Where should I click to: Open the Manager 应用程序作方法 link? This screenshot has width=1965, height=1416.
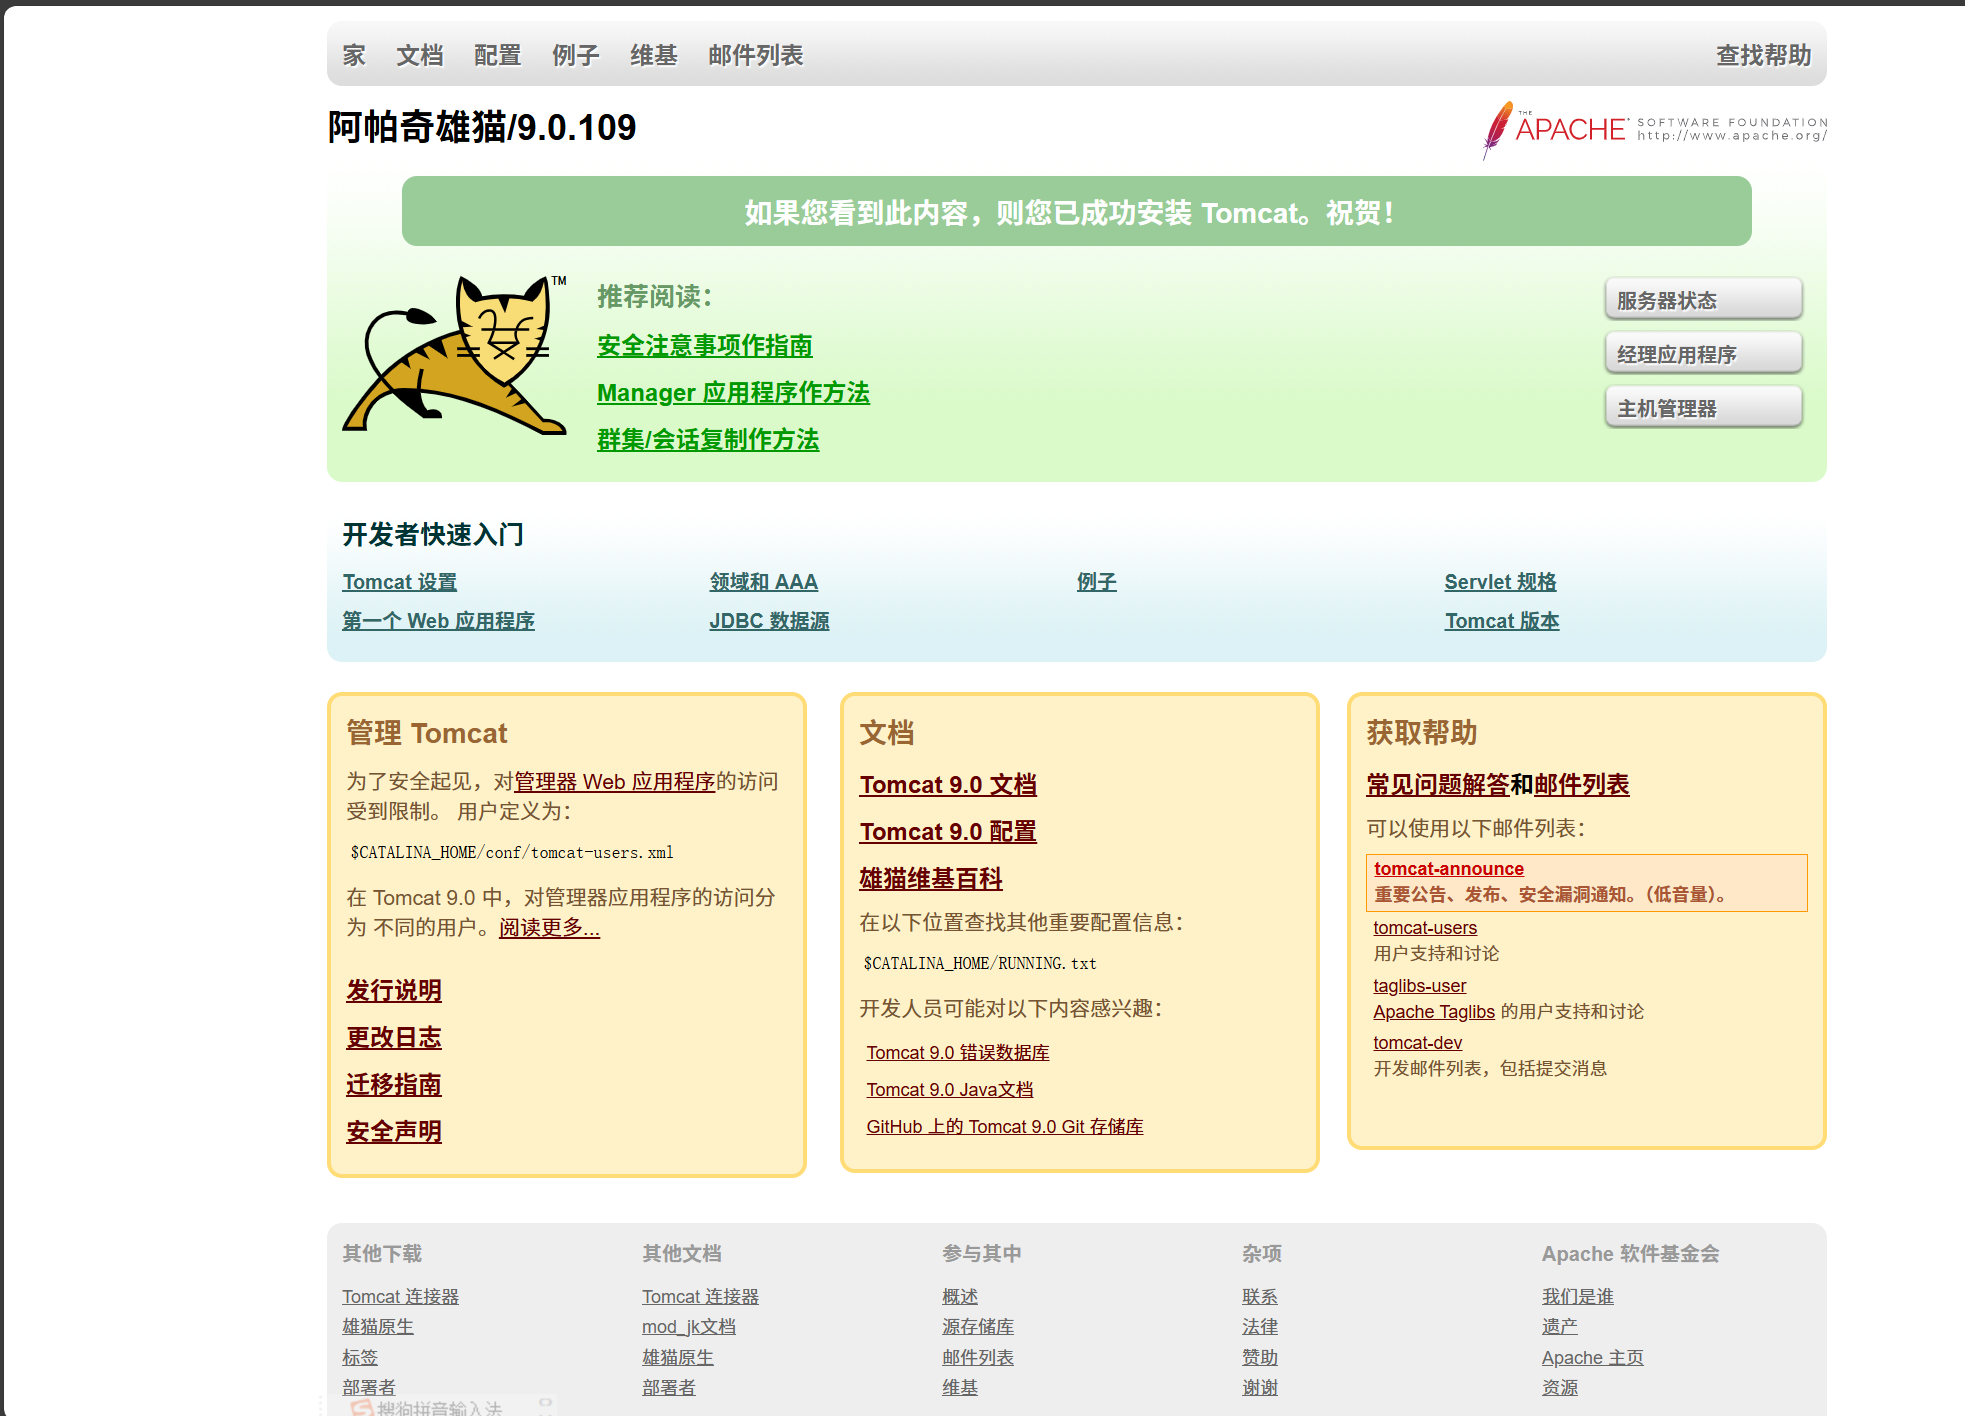tap(733, 393)
